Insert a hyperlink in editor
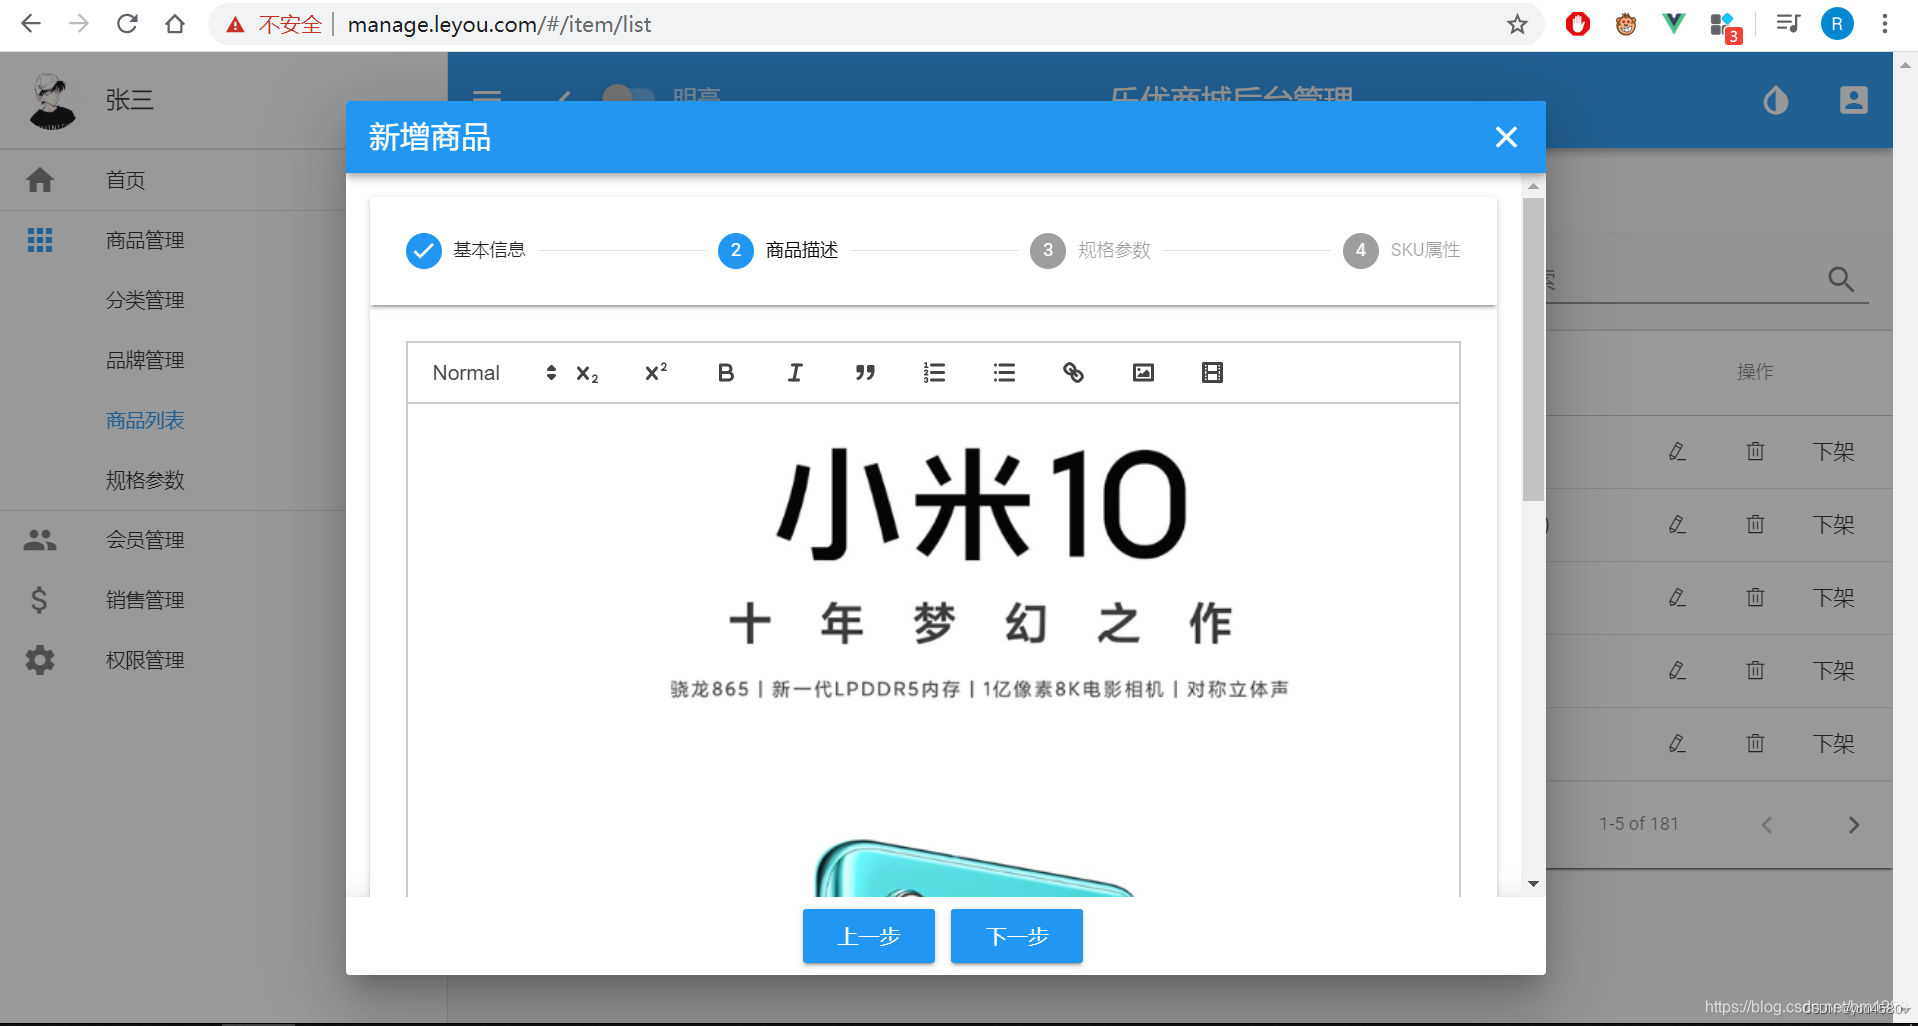Image resolution: width=1918 pixels, height=1026 pixels. tap(1073, 373)
